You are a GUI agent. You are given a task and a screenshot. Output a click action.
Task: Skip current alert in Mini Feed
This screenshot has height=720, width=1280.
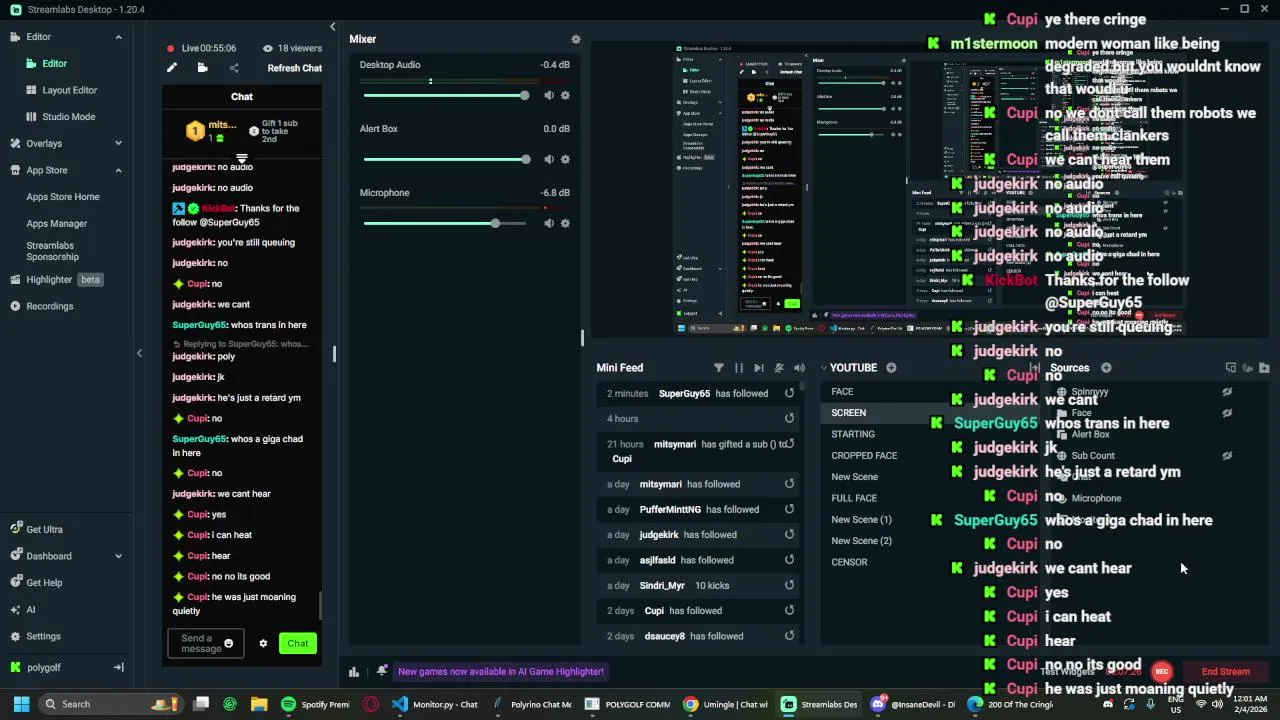click(x=759, y=368)
